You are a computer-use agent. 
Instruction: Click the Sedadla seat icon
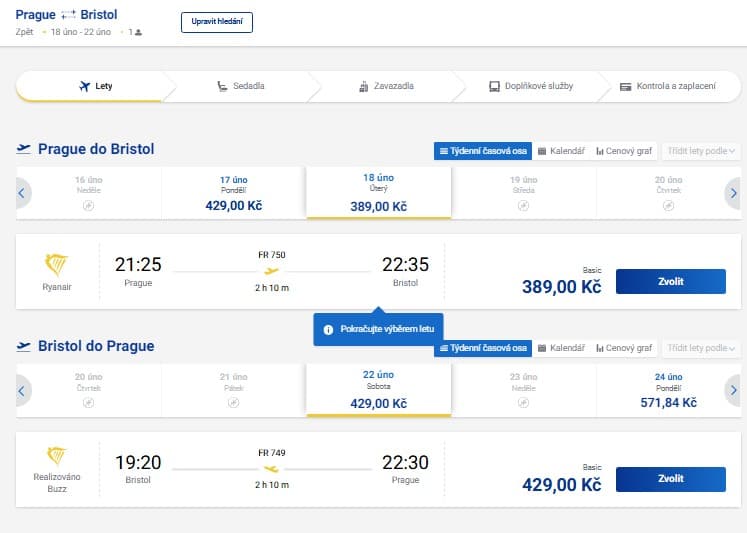222,86
